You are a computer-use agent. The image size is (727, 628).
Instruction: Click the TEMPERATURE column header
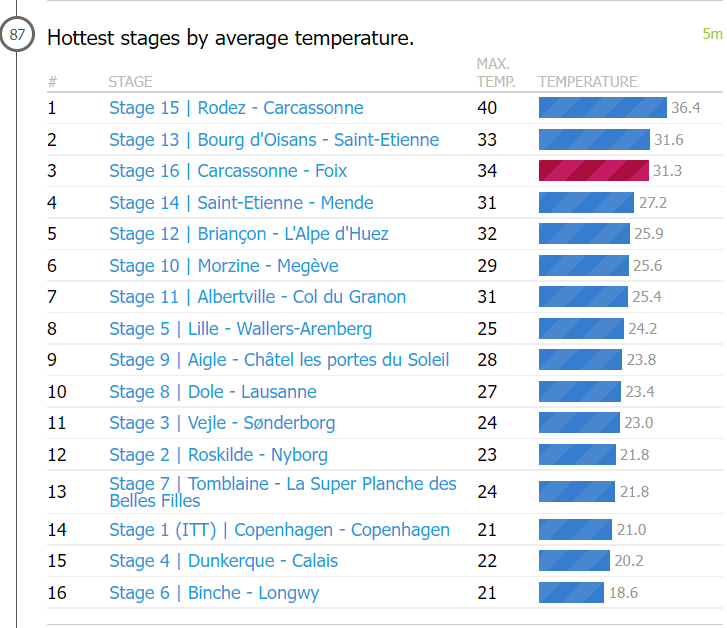(587, 82)
